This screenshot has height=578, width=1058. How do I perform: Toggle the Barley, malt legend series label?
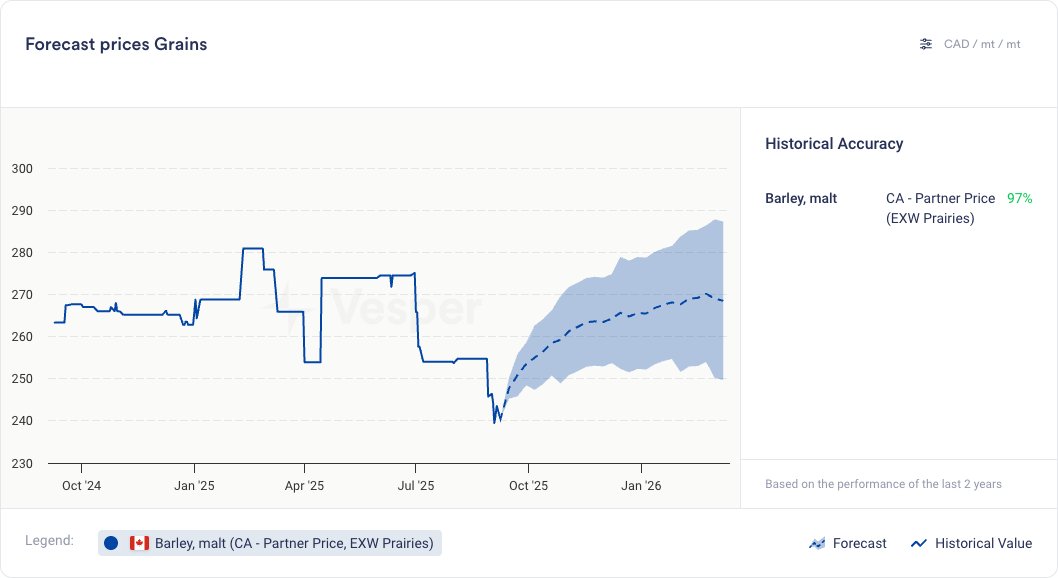point(294,543)
